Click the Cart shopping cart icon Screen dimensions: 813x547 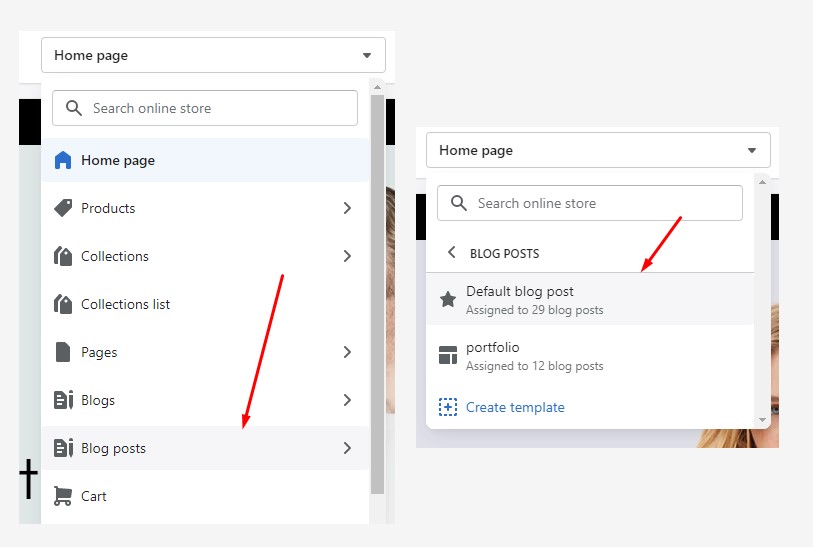pos(63,496)
